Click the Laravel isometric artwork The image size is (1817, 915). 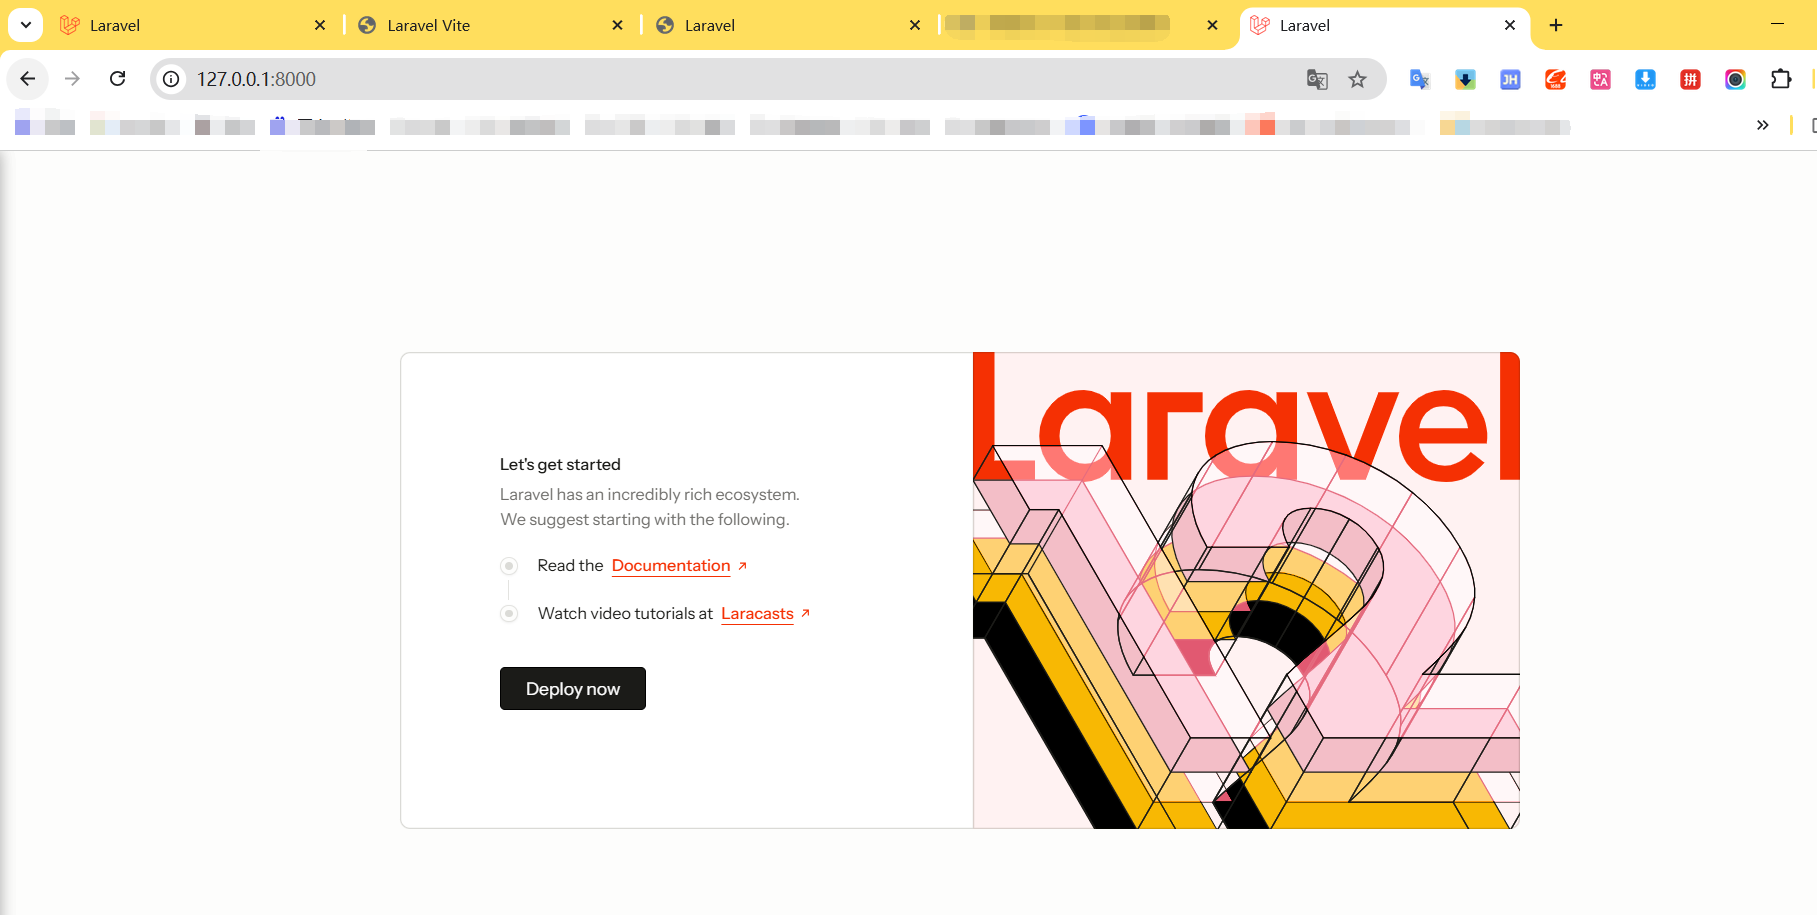(x=1246, y=590)
